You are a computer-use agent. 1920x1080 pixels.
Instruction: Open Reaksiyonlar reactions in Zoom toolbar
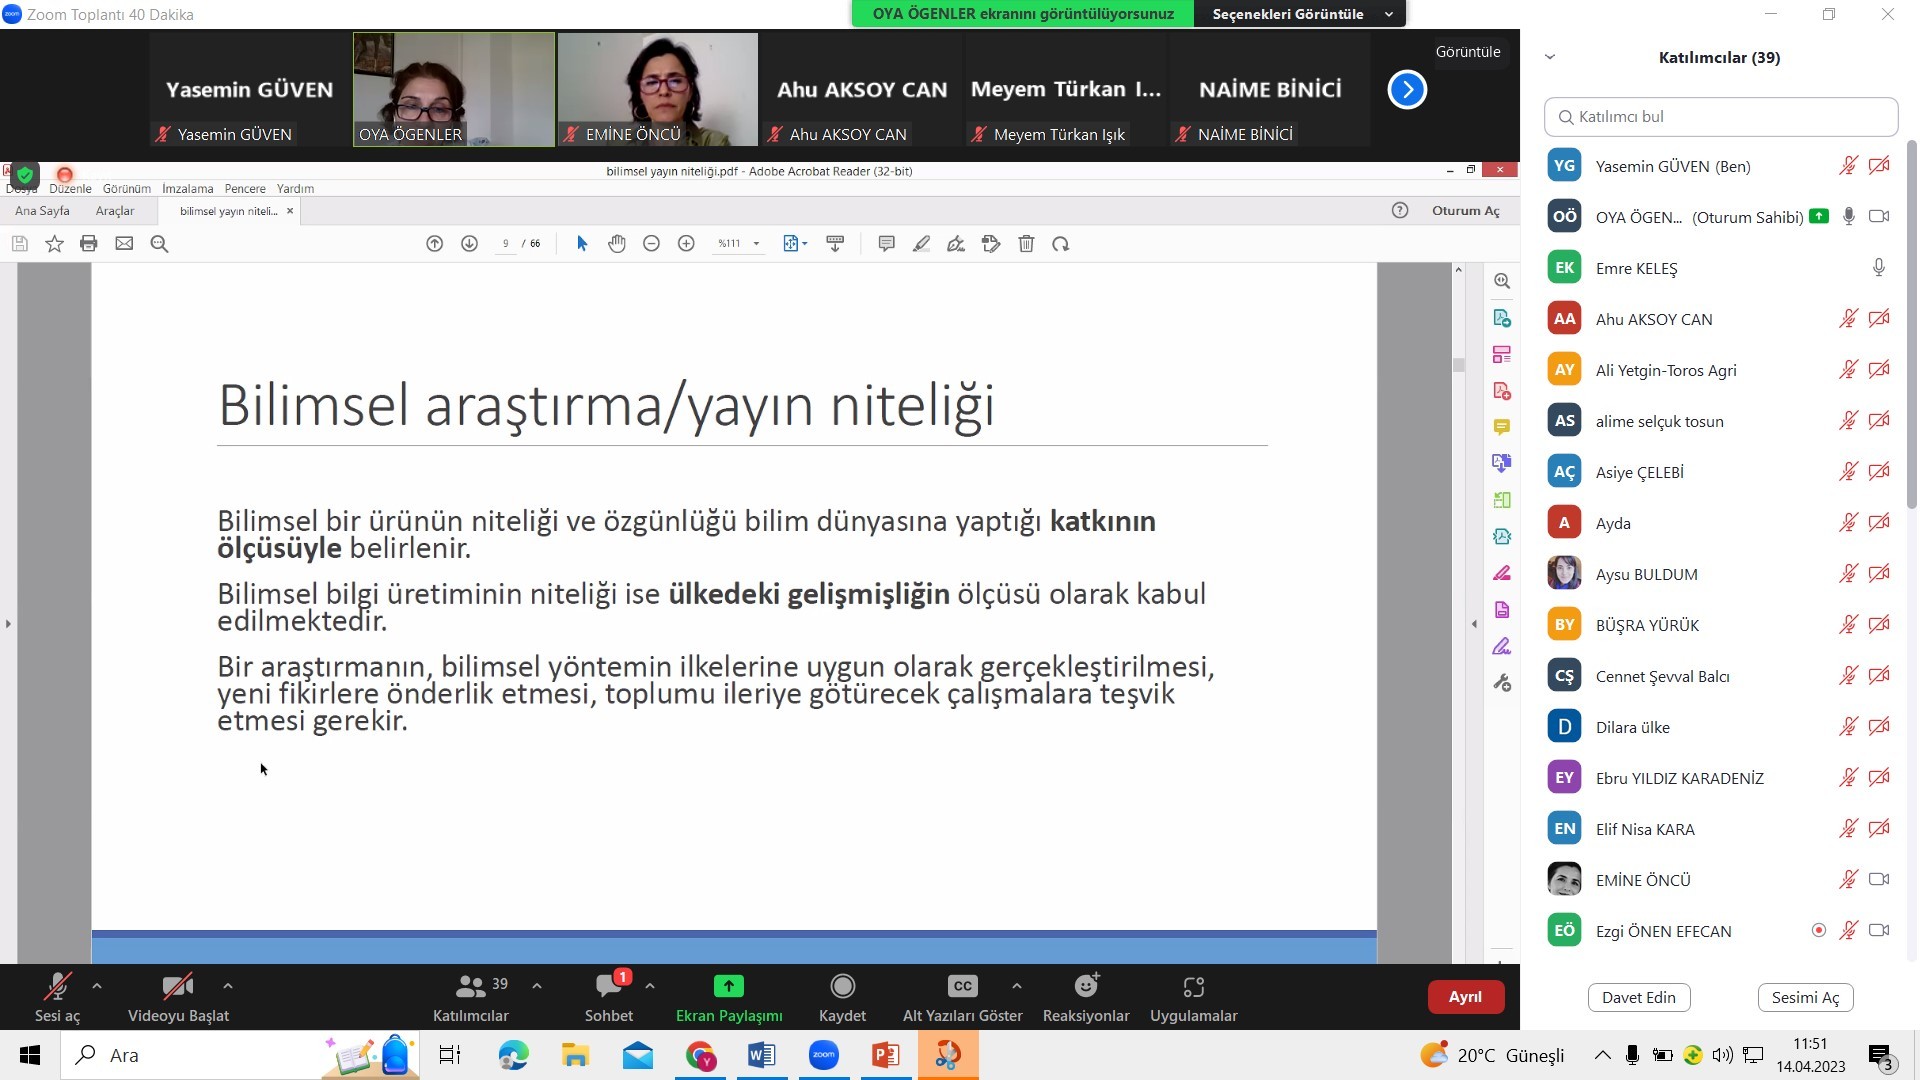tap(1086, 997)
